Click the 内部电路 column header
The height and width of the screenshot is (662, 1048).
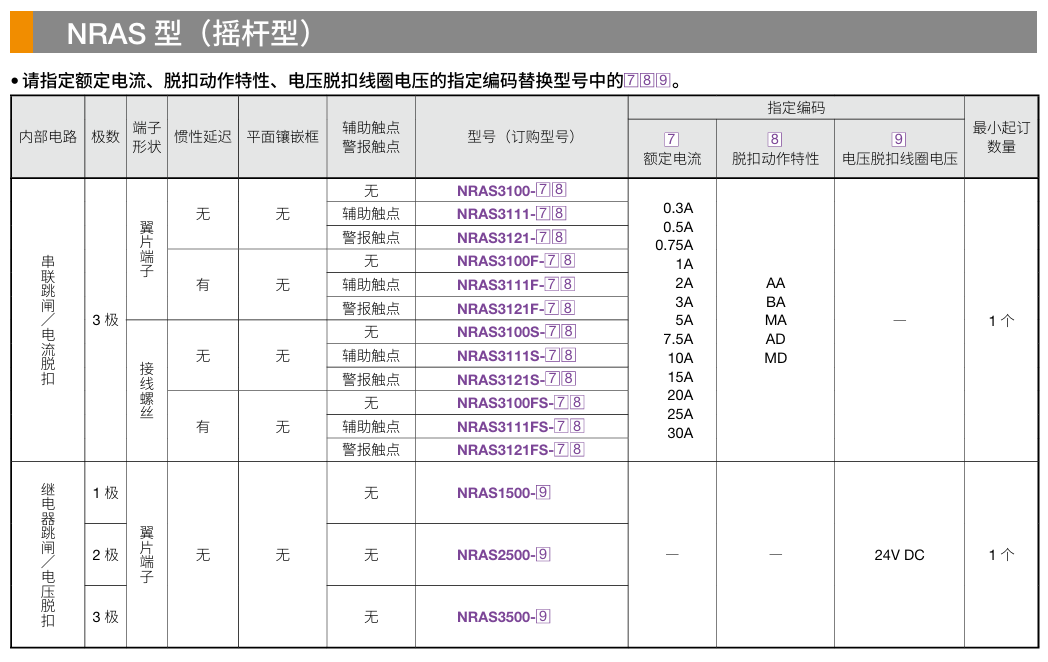pyautogui.click(x=48, y=137)
